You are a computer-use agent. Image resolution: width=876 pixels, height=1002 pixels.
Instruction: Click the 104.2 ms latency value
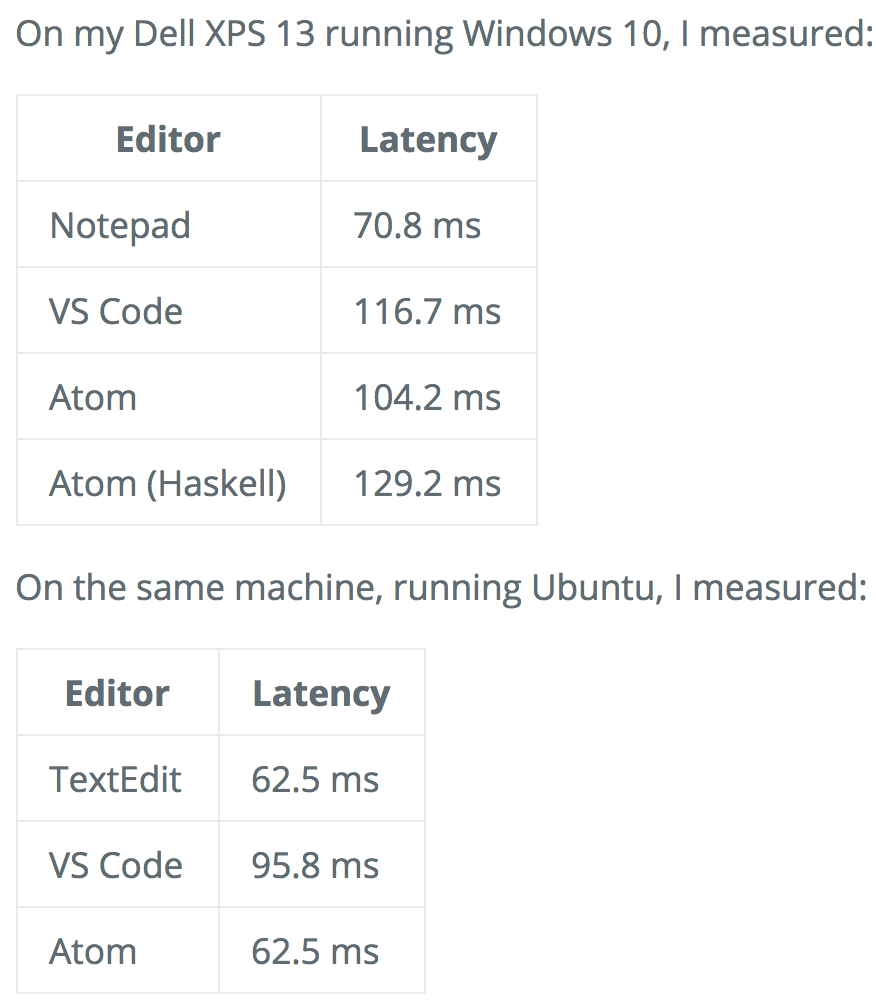click(427, 397)
